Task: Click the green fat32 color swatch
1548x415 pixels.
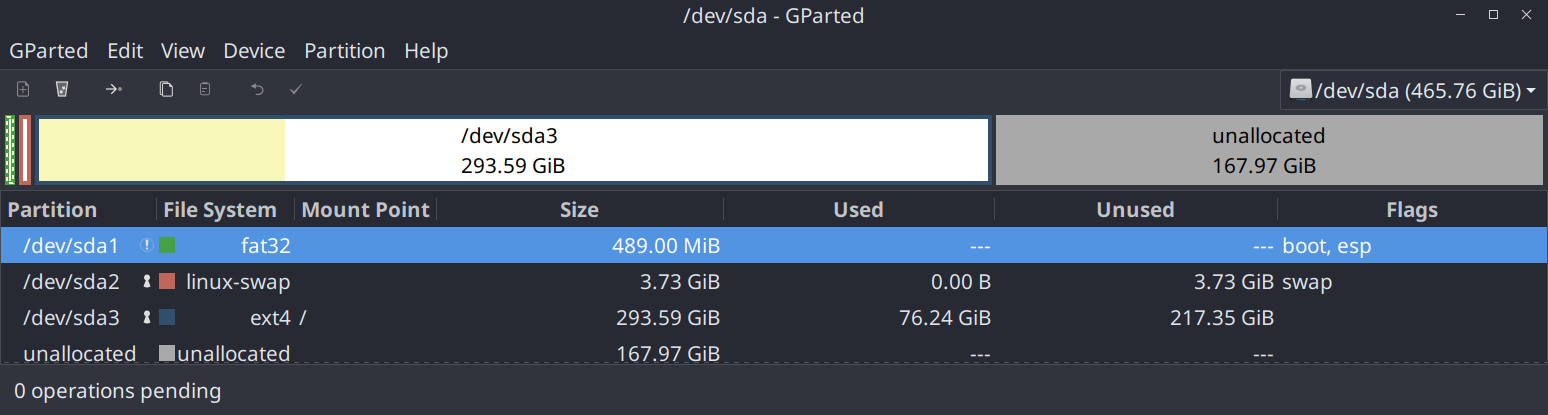Action: tap(167, 245)
